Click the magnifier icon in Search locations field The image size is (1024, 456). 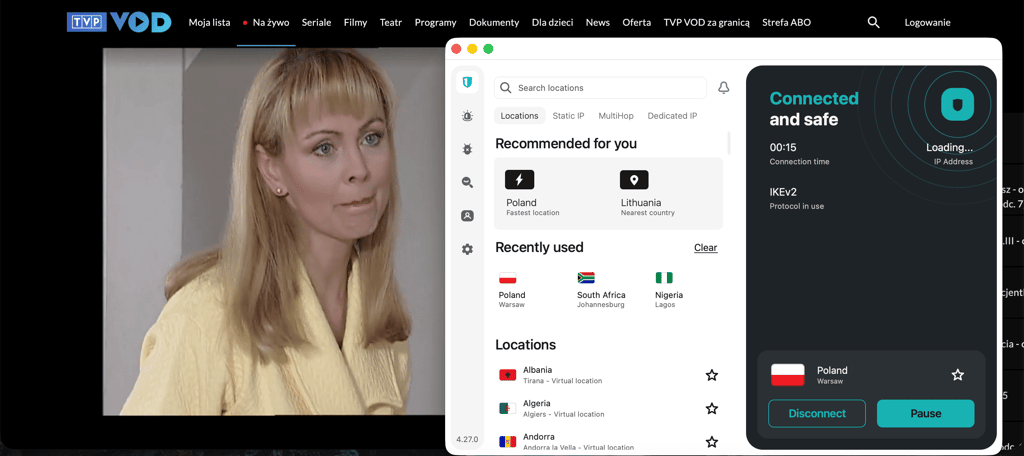click(506, 88)
